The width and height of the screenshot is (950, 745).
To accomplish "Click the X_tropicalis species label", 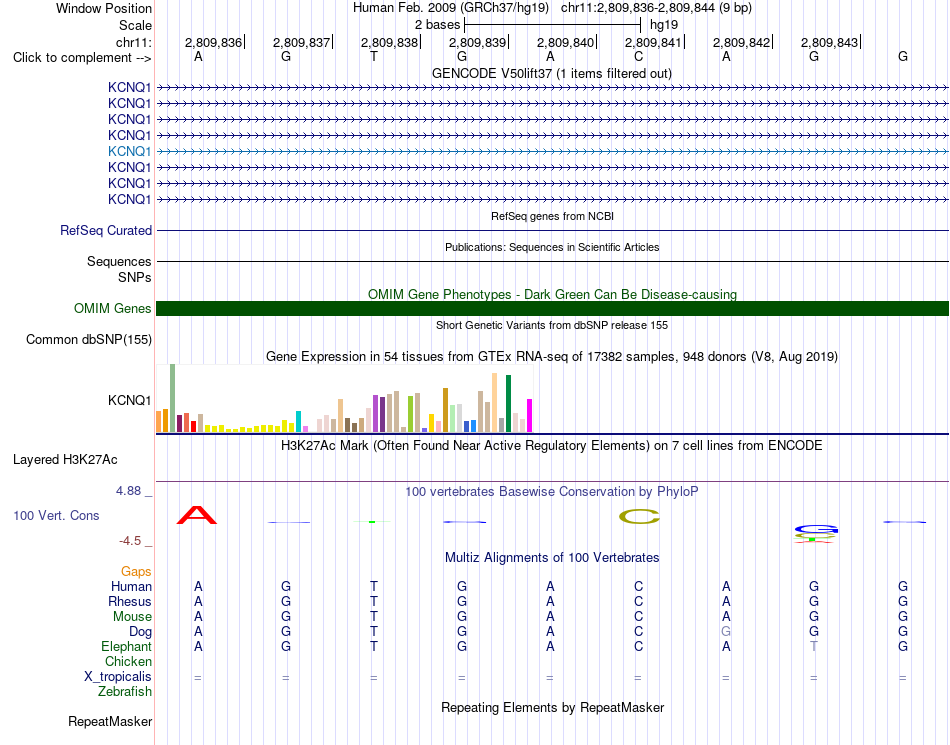I will tap(118, 677).
